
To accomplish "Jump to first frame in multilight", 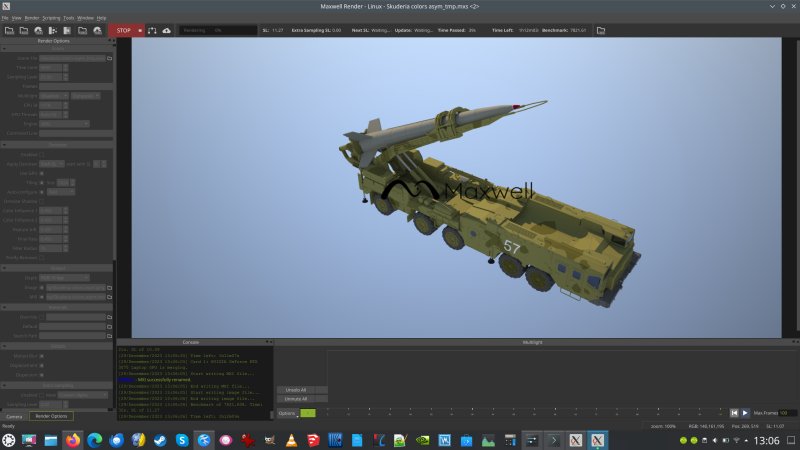I will pyautogui.click(x=733, y=413).
